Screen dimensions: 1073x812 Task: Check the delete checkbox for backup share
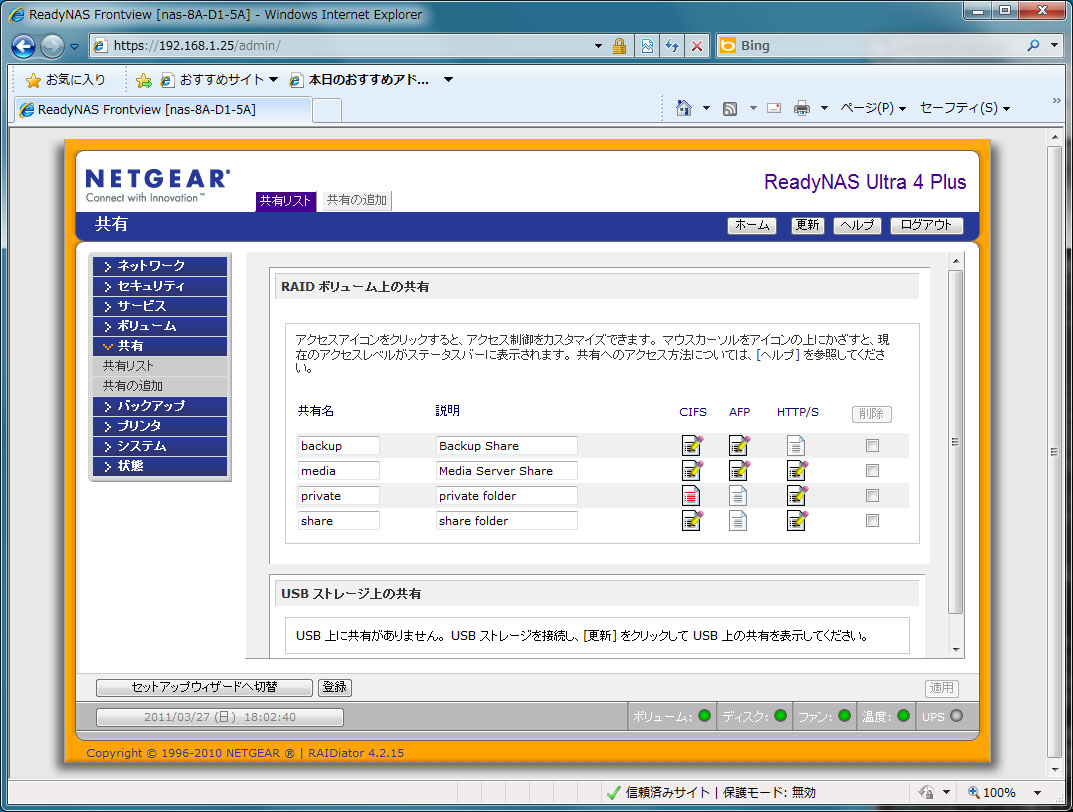pyautogui.click(x=872, y=446)
